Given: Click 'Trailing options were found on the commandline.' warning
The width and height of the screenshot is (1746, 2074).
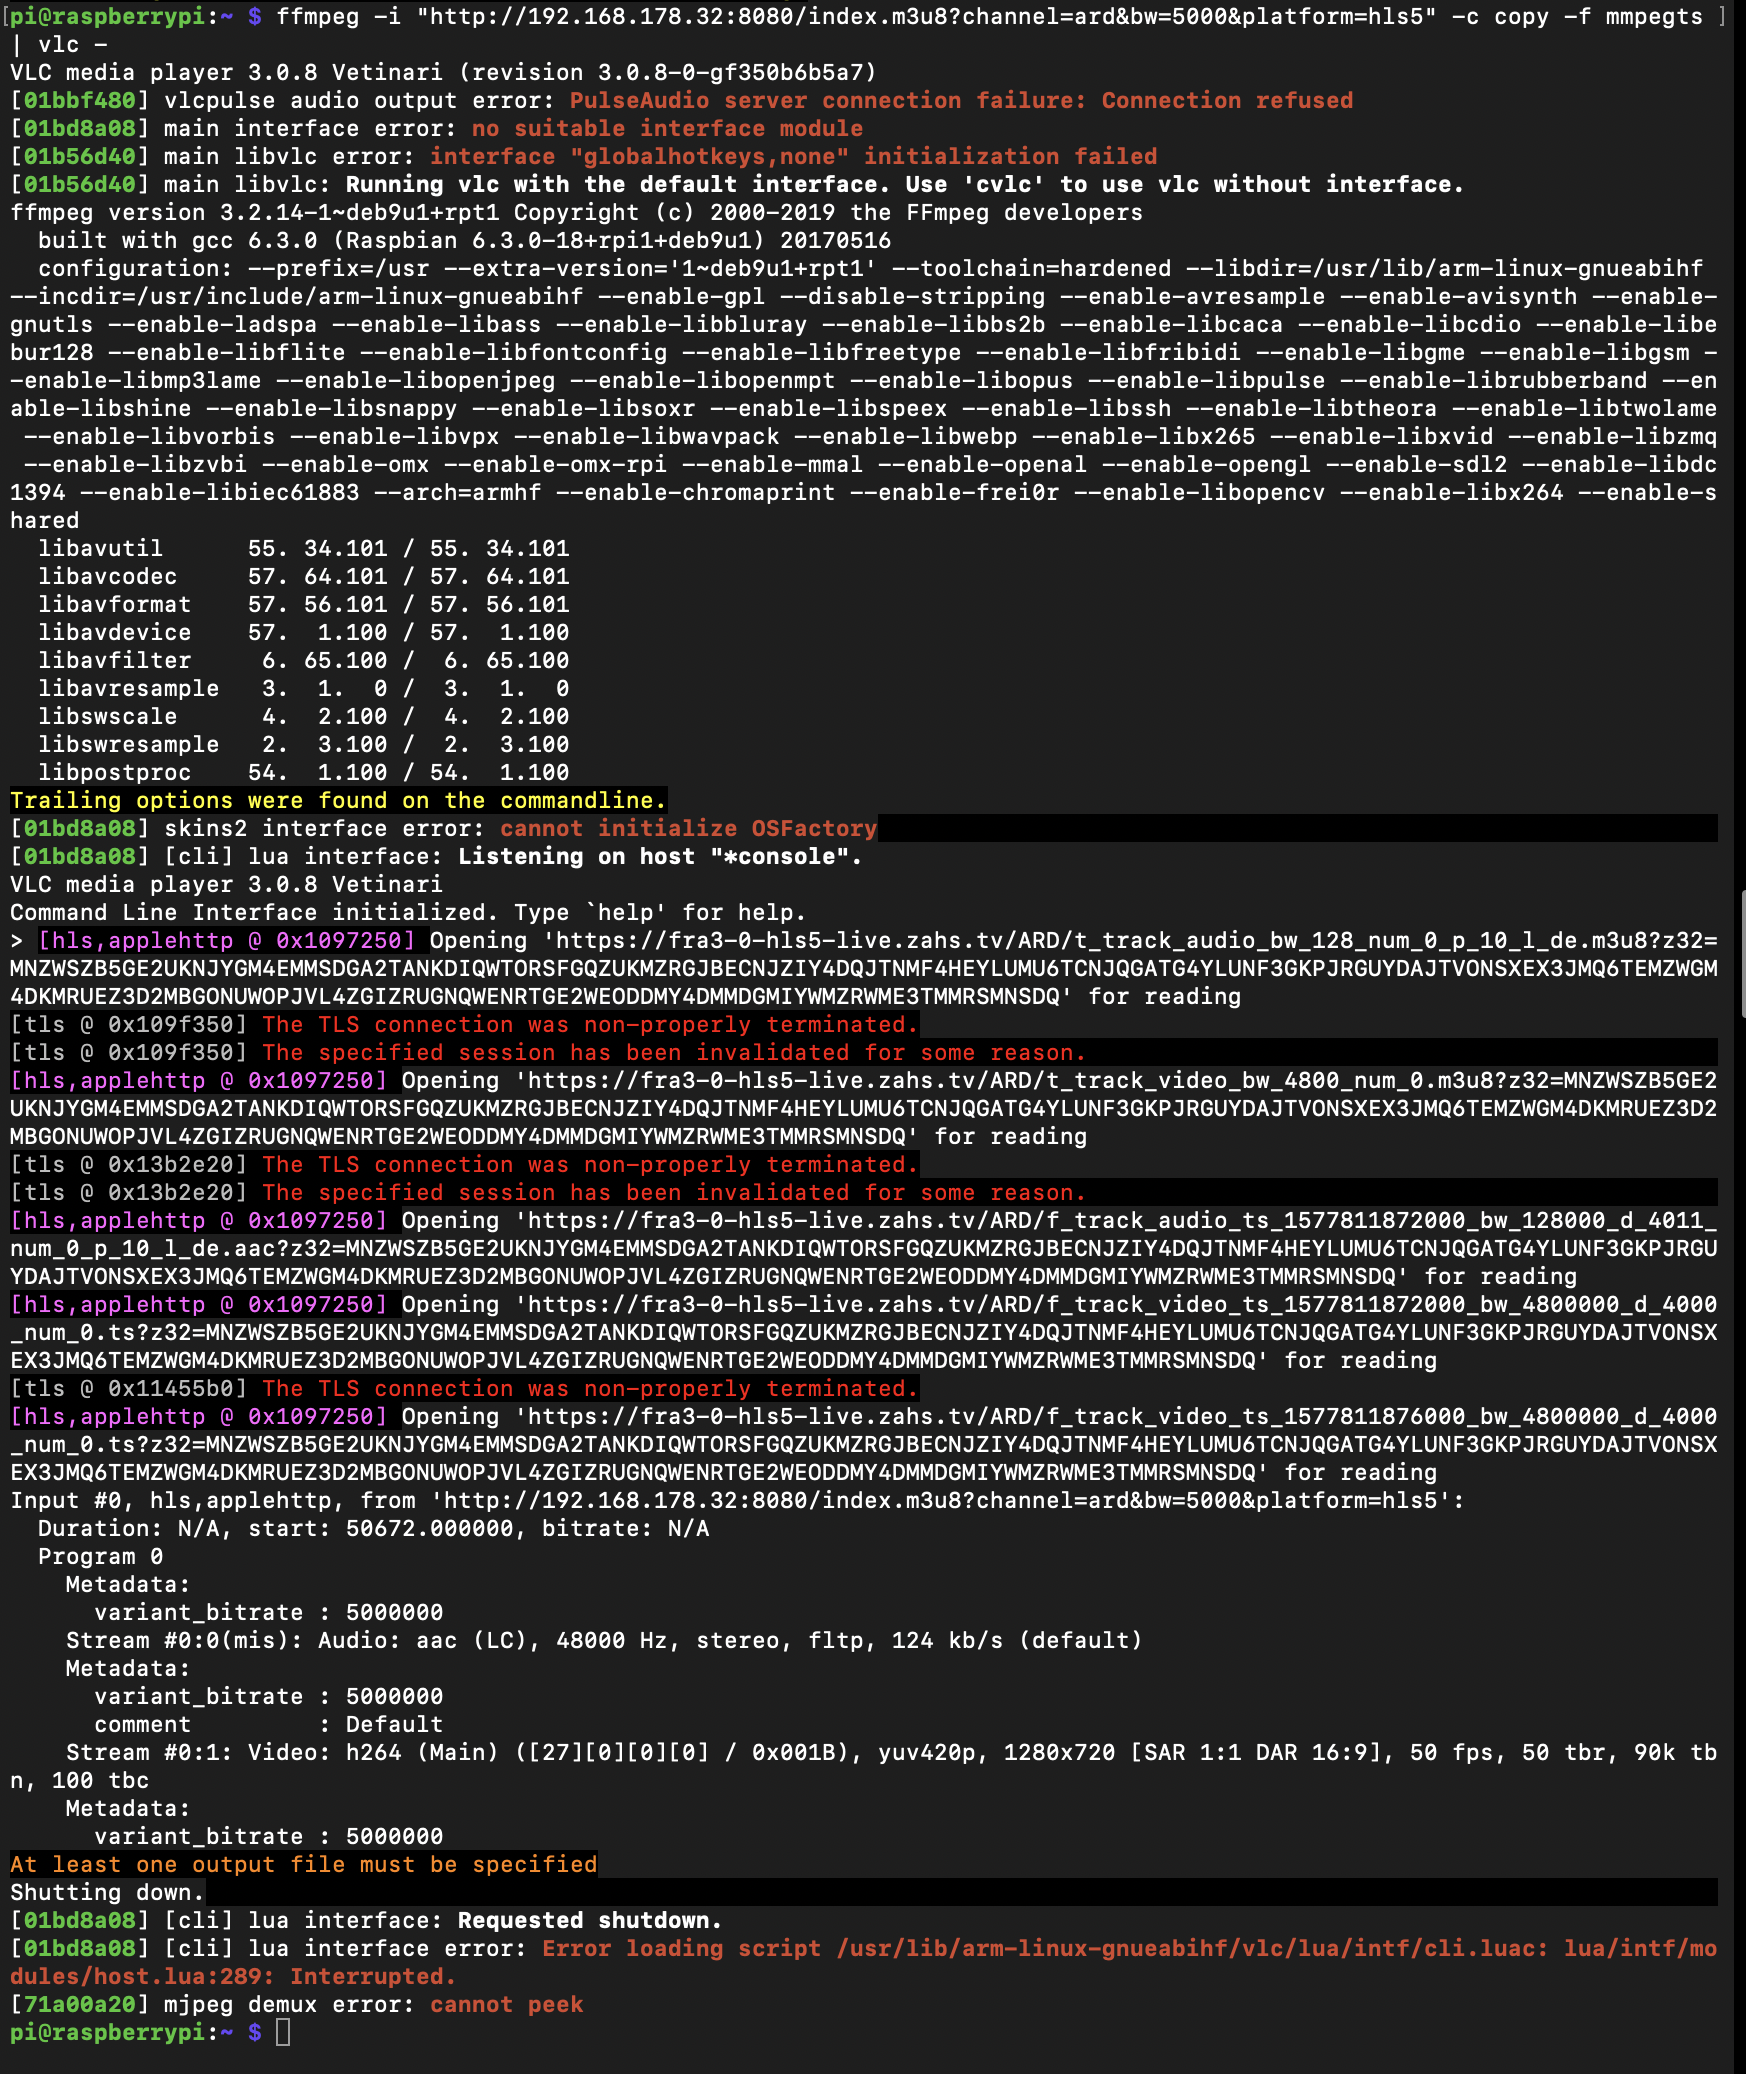Looking at the screenshot, I should pyautogui.click(x=338, y=800).
